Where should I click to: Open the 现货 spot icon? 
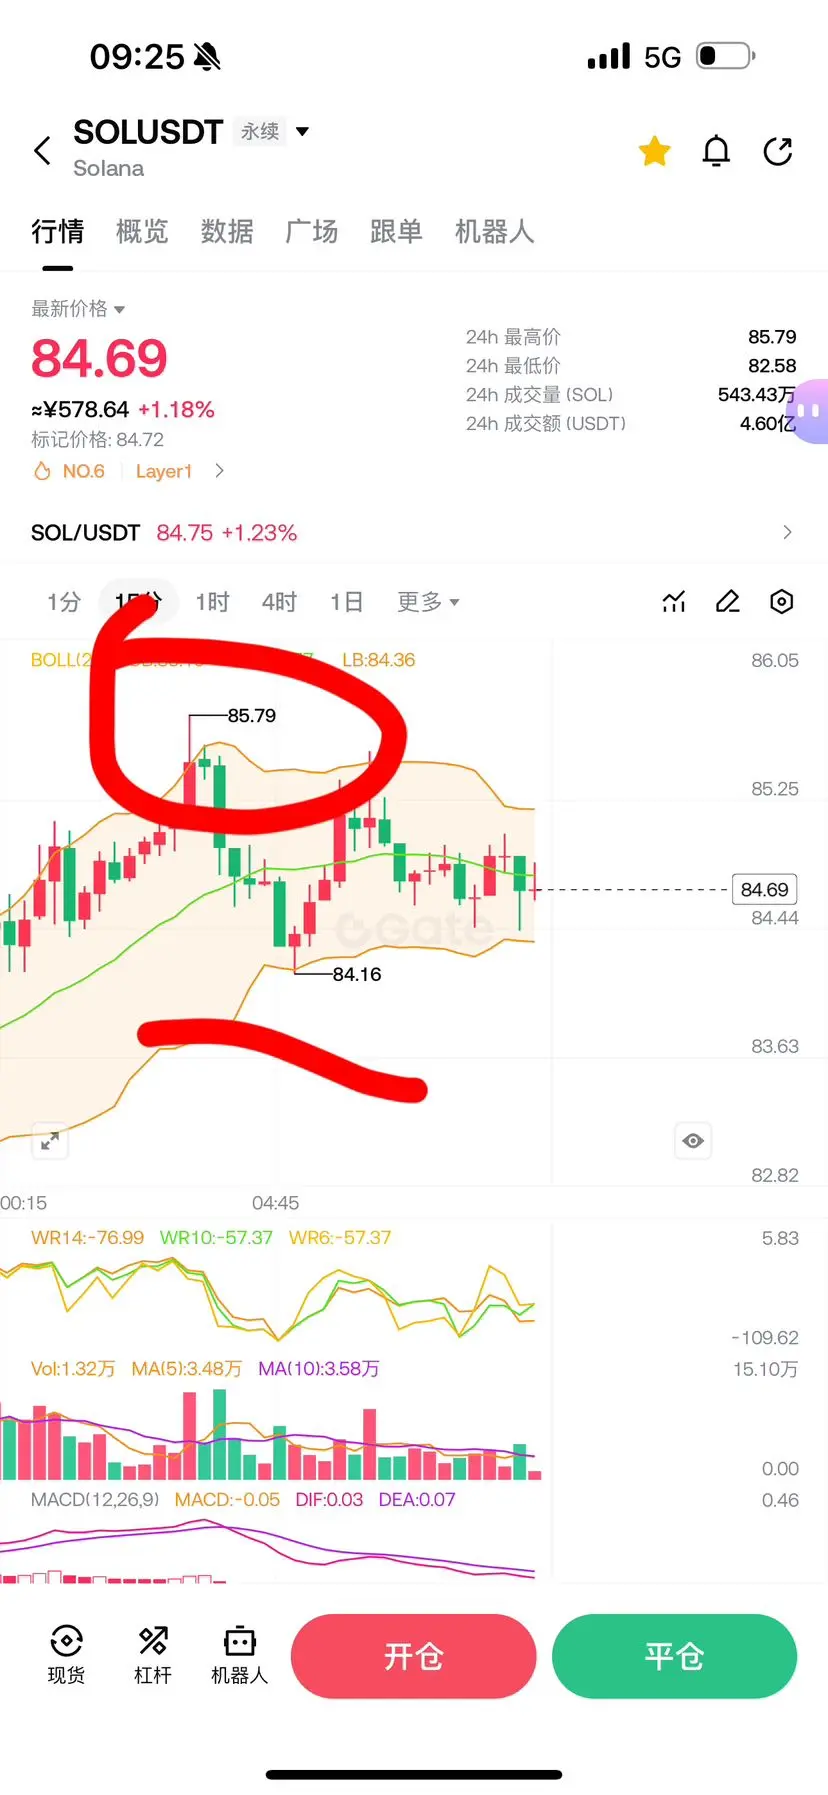pyautogui.click(x=66, y=1655)
